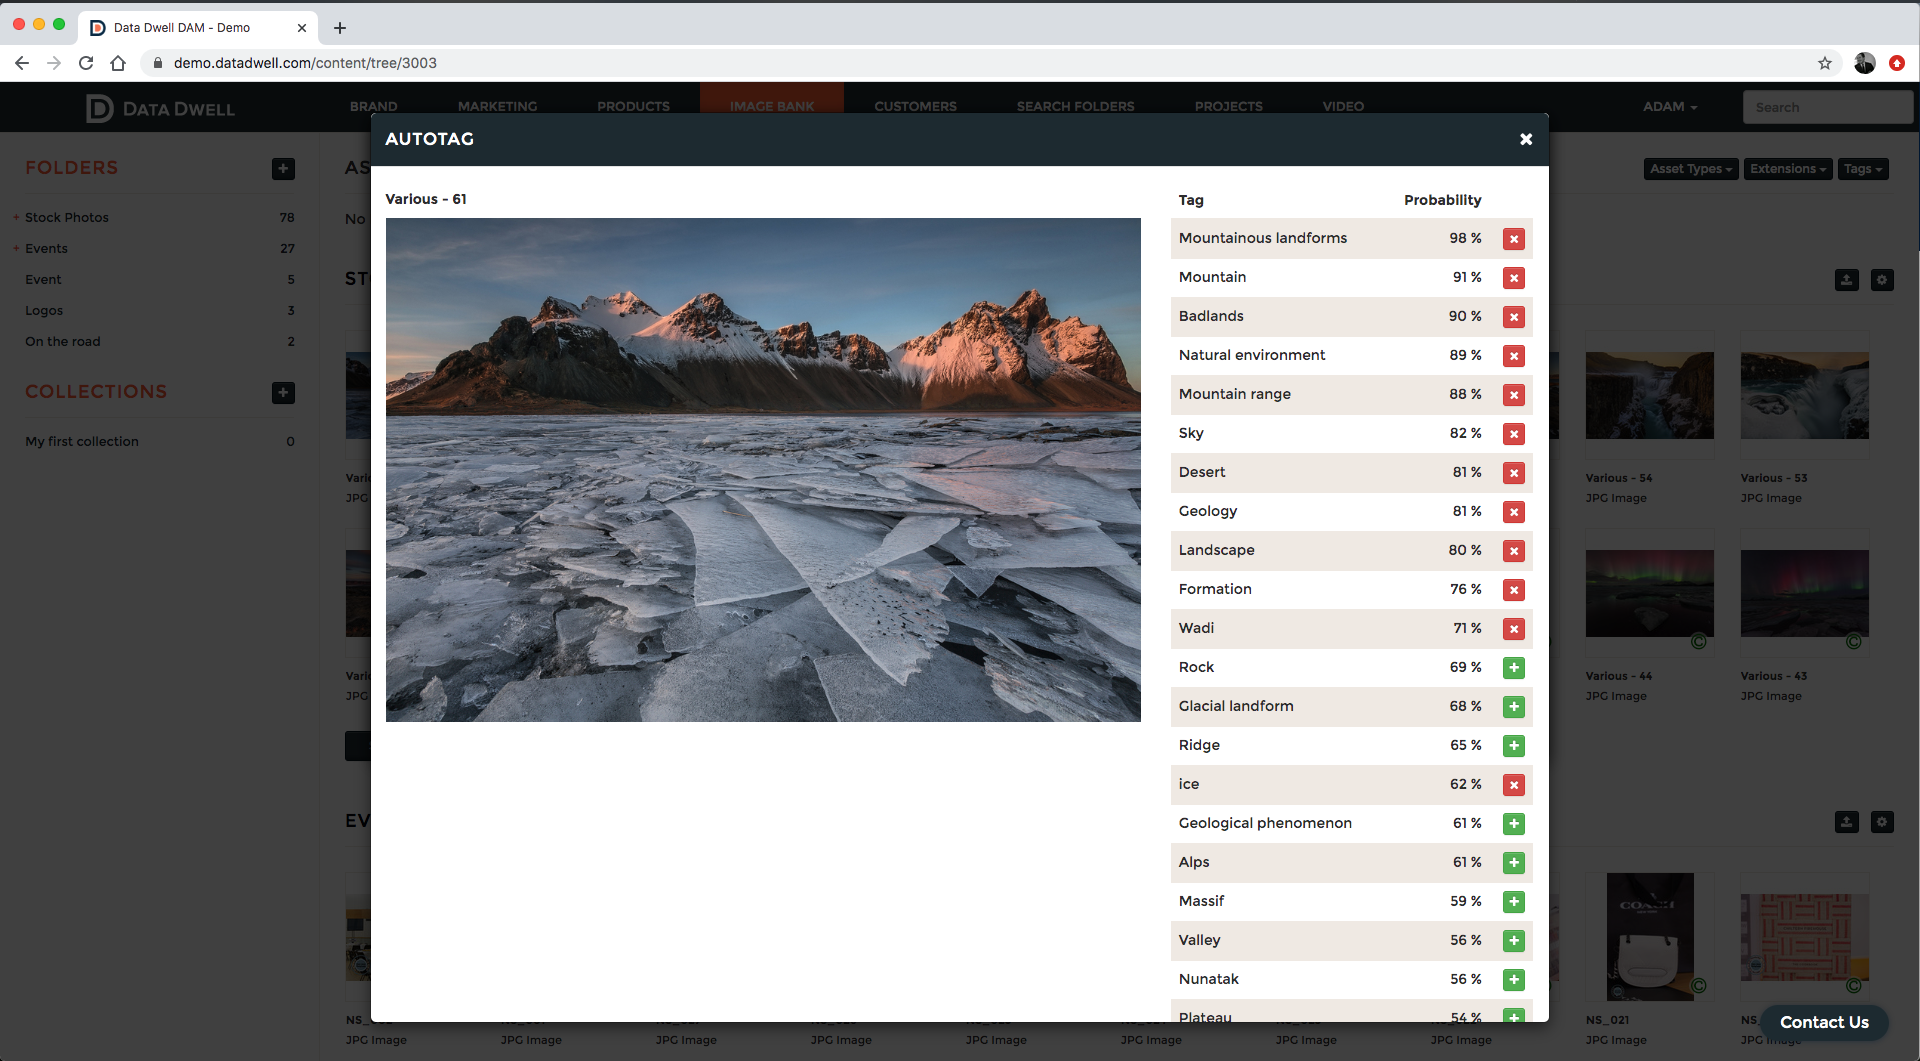
Task: Click the Contact Us button
Action: pos(1824,1022)
